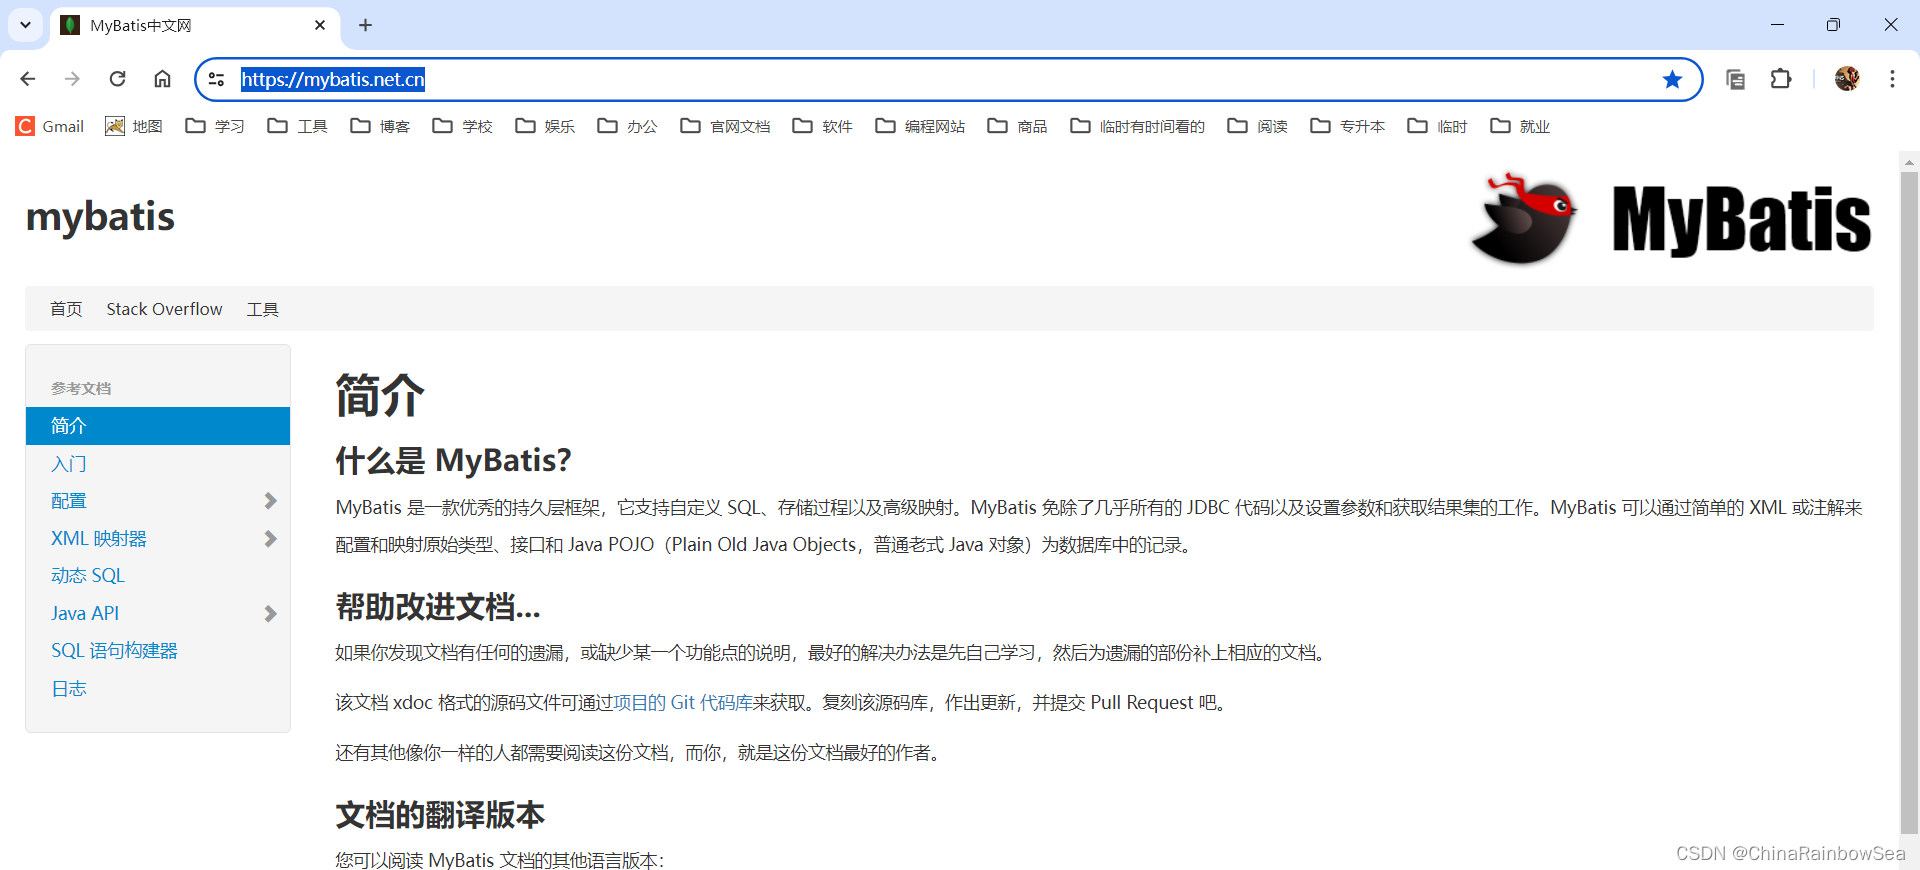Image resolution: width=1920 pixels, height=870 pixels.
Task: Go to 首页 in the nav bar
Action: (x=66, y=309)
